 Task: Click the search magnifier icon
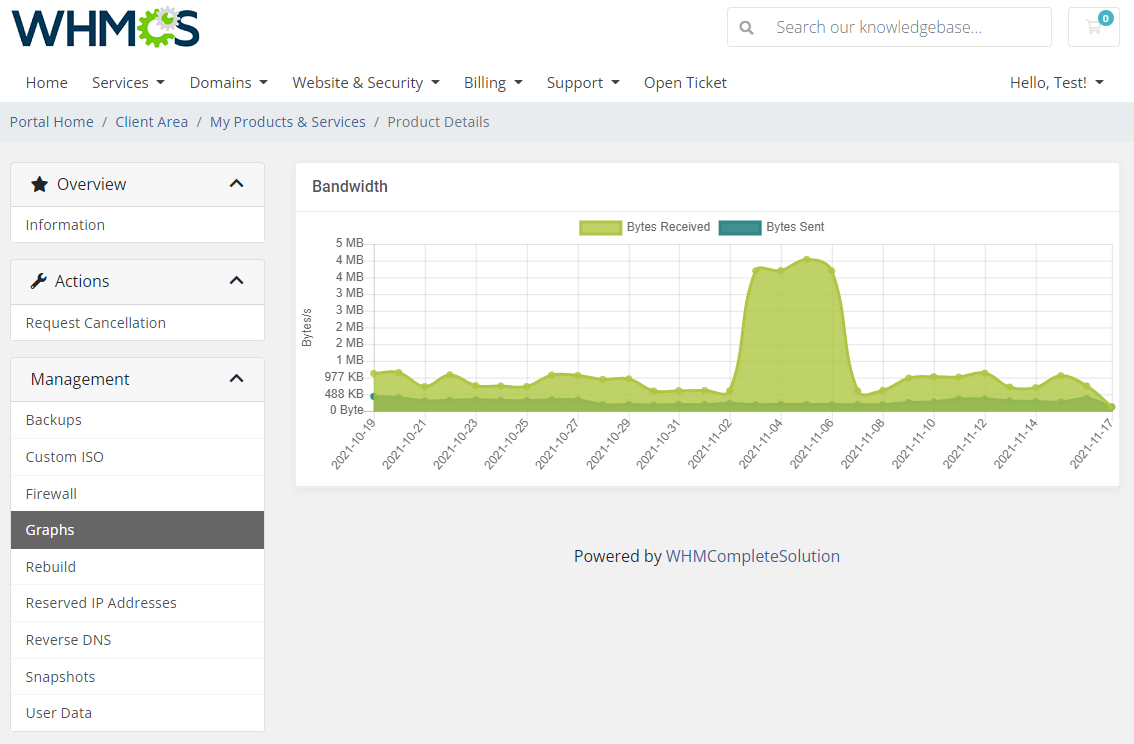tap(746, 27)
